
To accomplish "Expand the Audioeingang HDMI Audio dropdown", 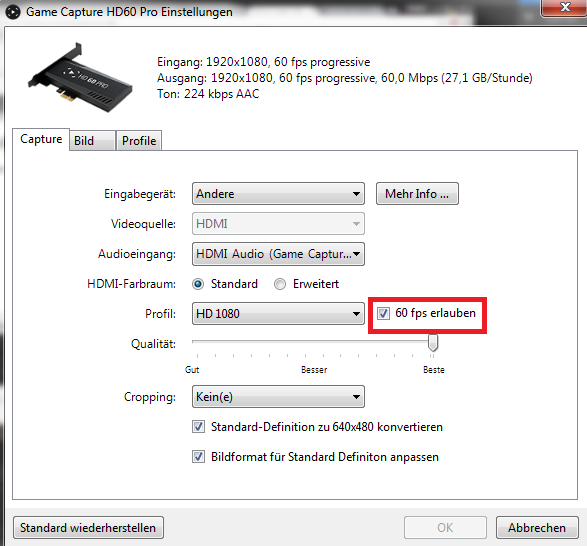I will [x=278, y=254].
